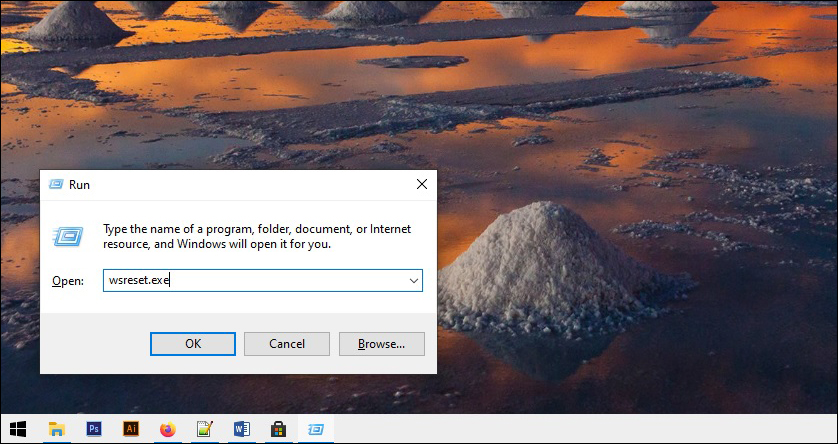
Task: Launch Illustrator from the taskbar
Action: 130,429
